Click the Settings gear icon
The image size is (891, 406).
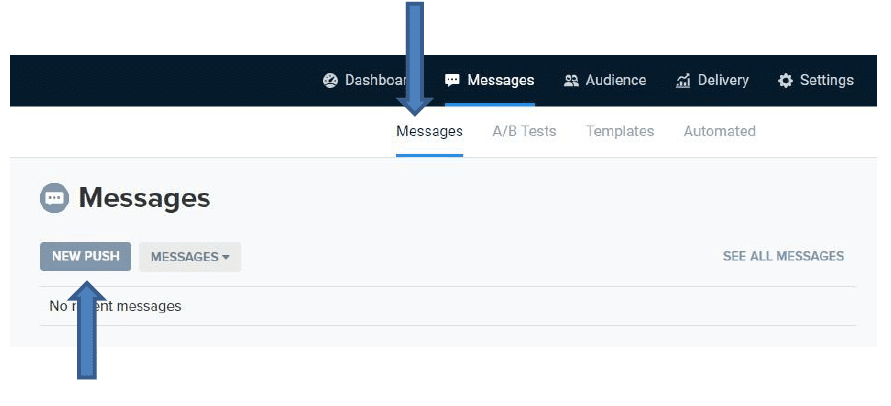tap(785, 81)
